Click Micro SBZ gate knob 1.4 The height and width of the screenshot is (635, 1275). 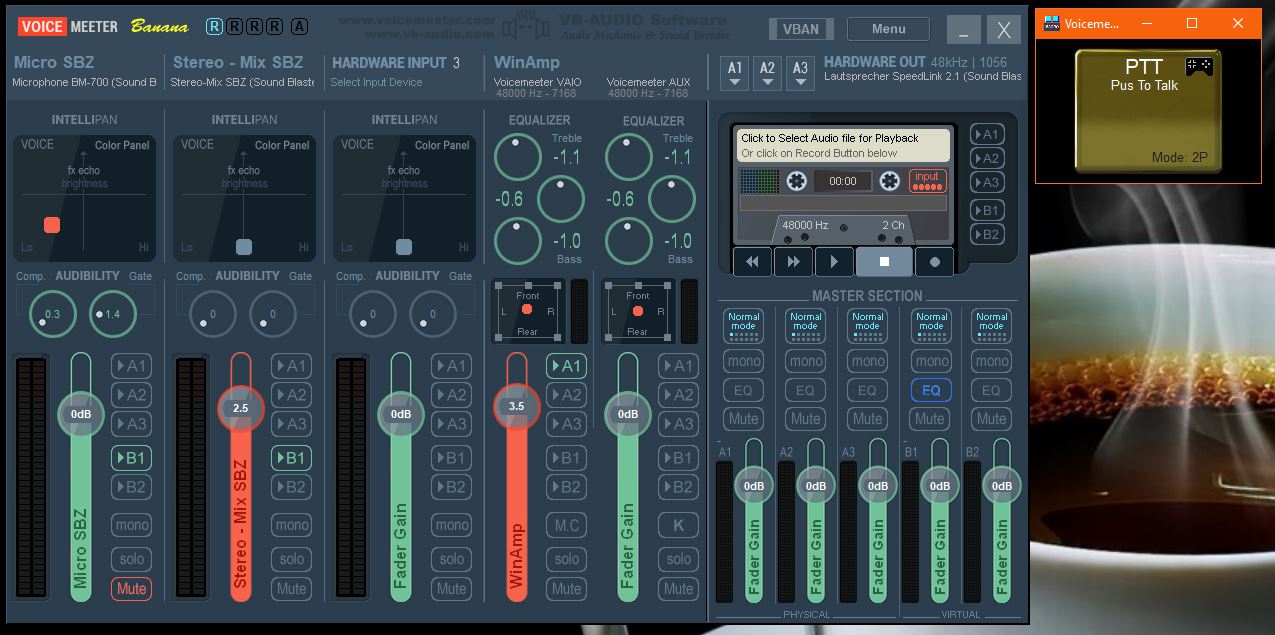(112, 314)
